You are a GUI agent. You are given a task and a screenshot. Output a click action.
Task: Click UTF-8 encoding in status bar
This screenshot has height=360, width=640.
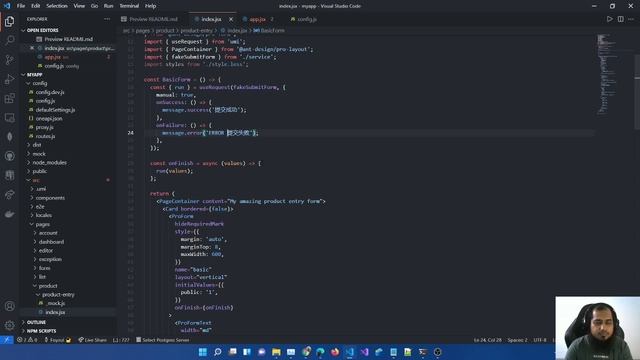540,340
